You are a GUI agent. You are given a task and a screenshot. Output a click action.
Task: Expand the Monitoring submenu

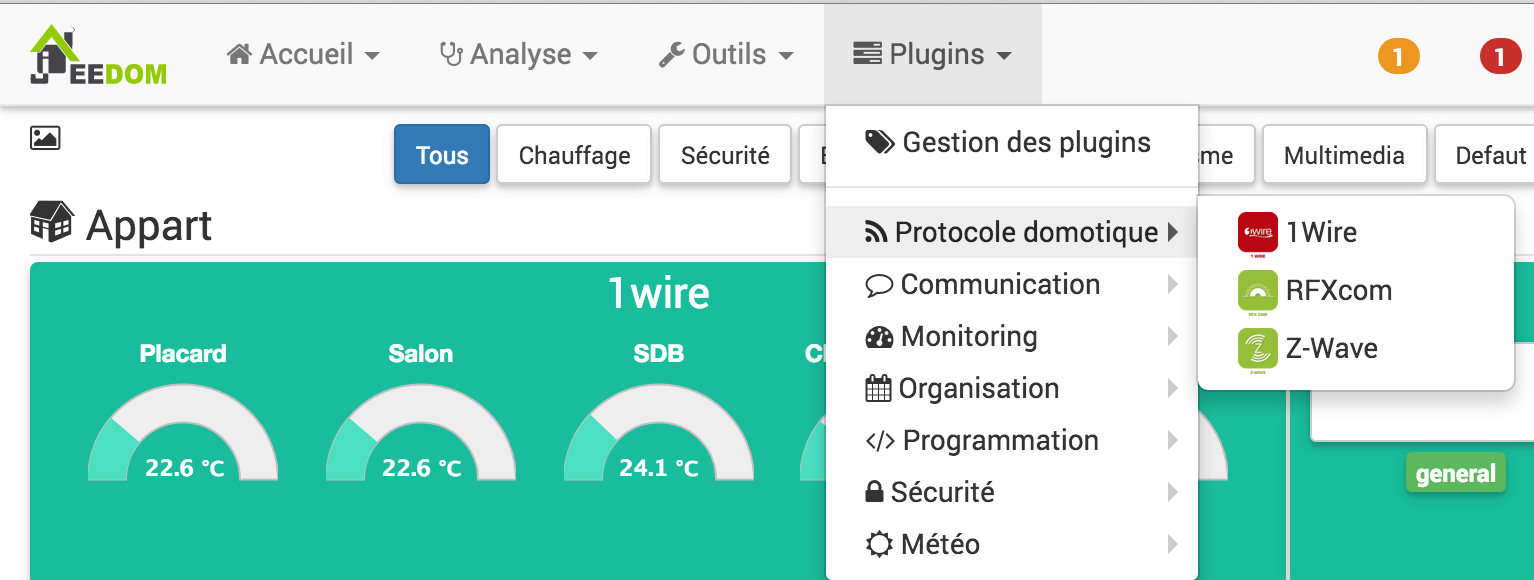click(1012, 336)
